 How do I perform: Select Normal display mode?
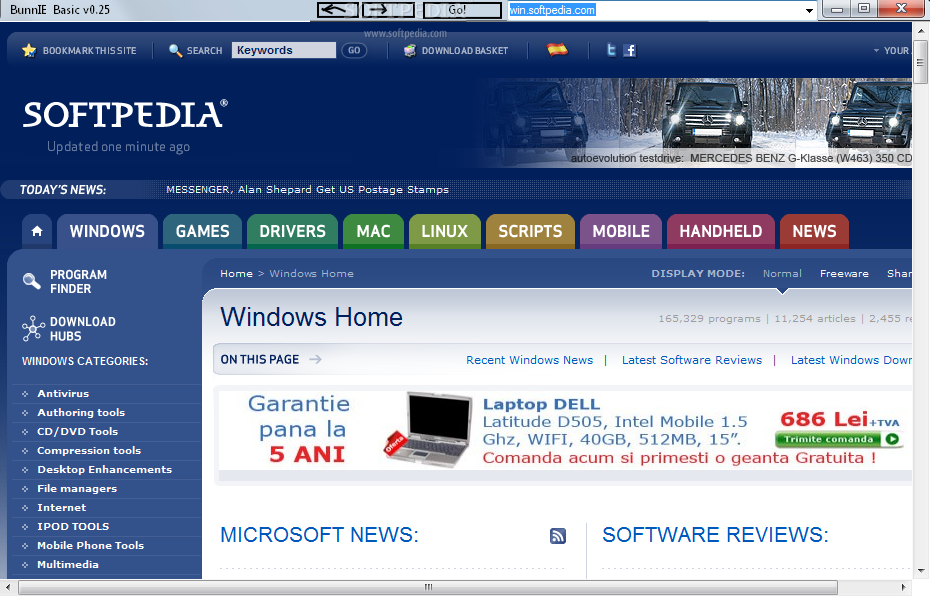coord(782,273)
